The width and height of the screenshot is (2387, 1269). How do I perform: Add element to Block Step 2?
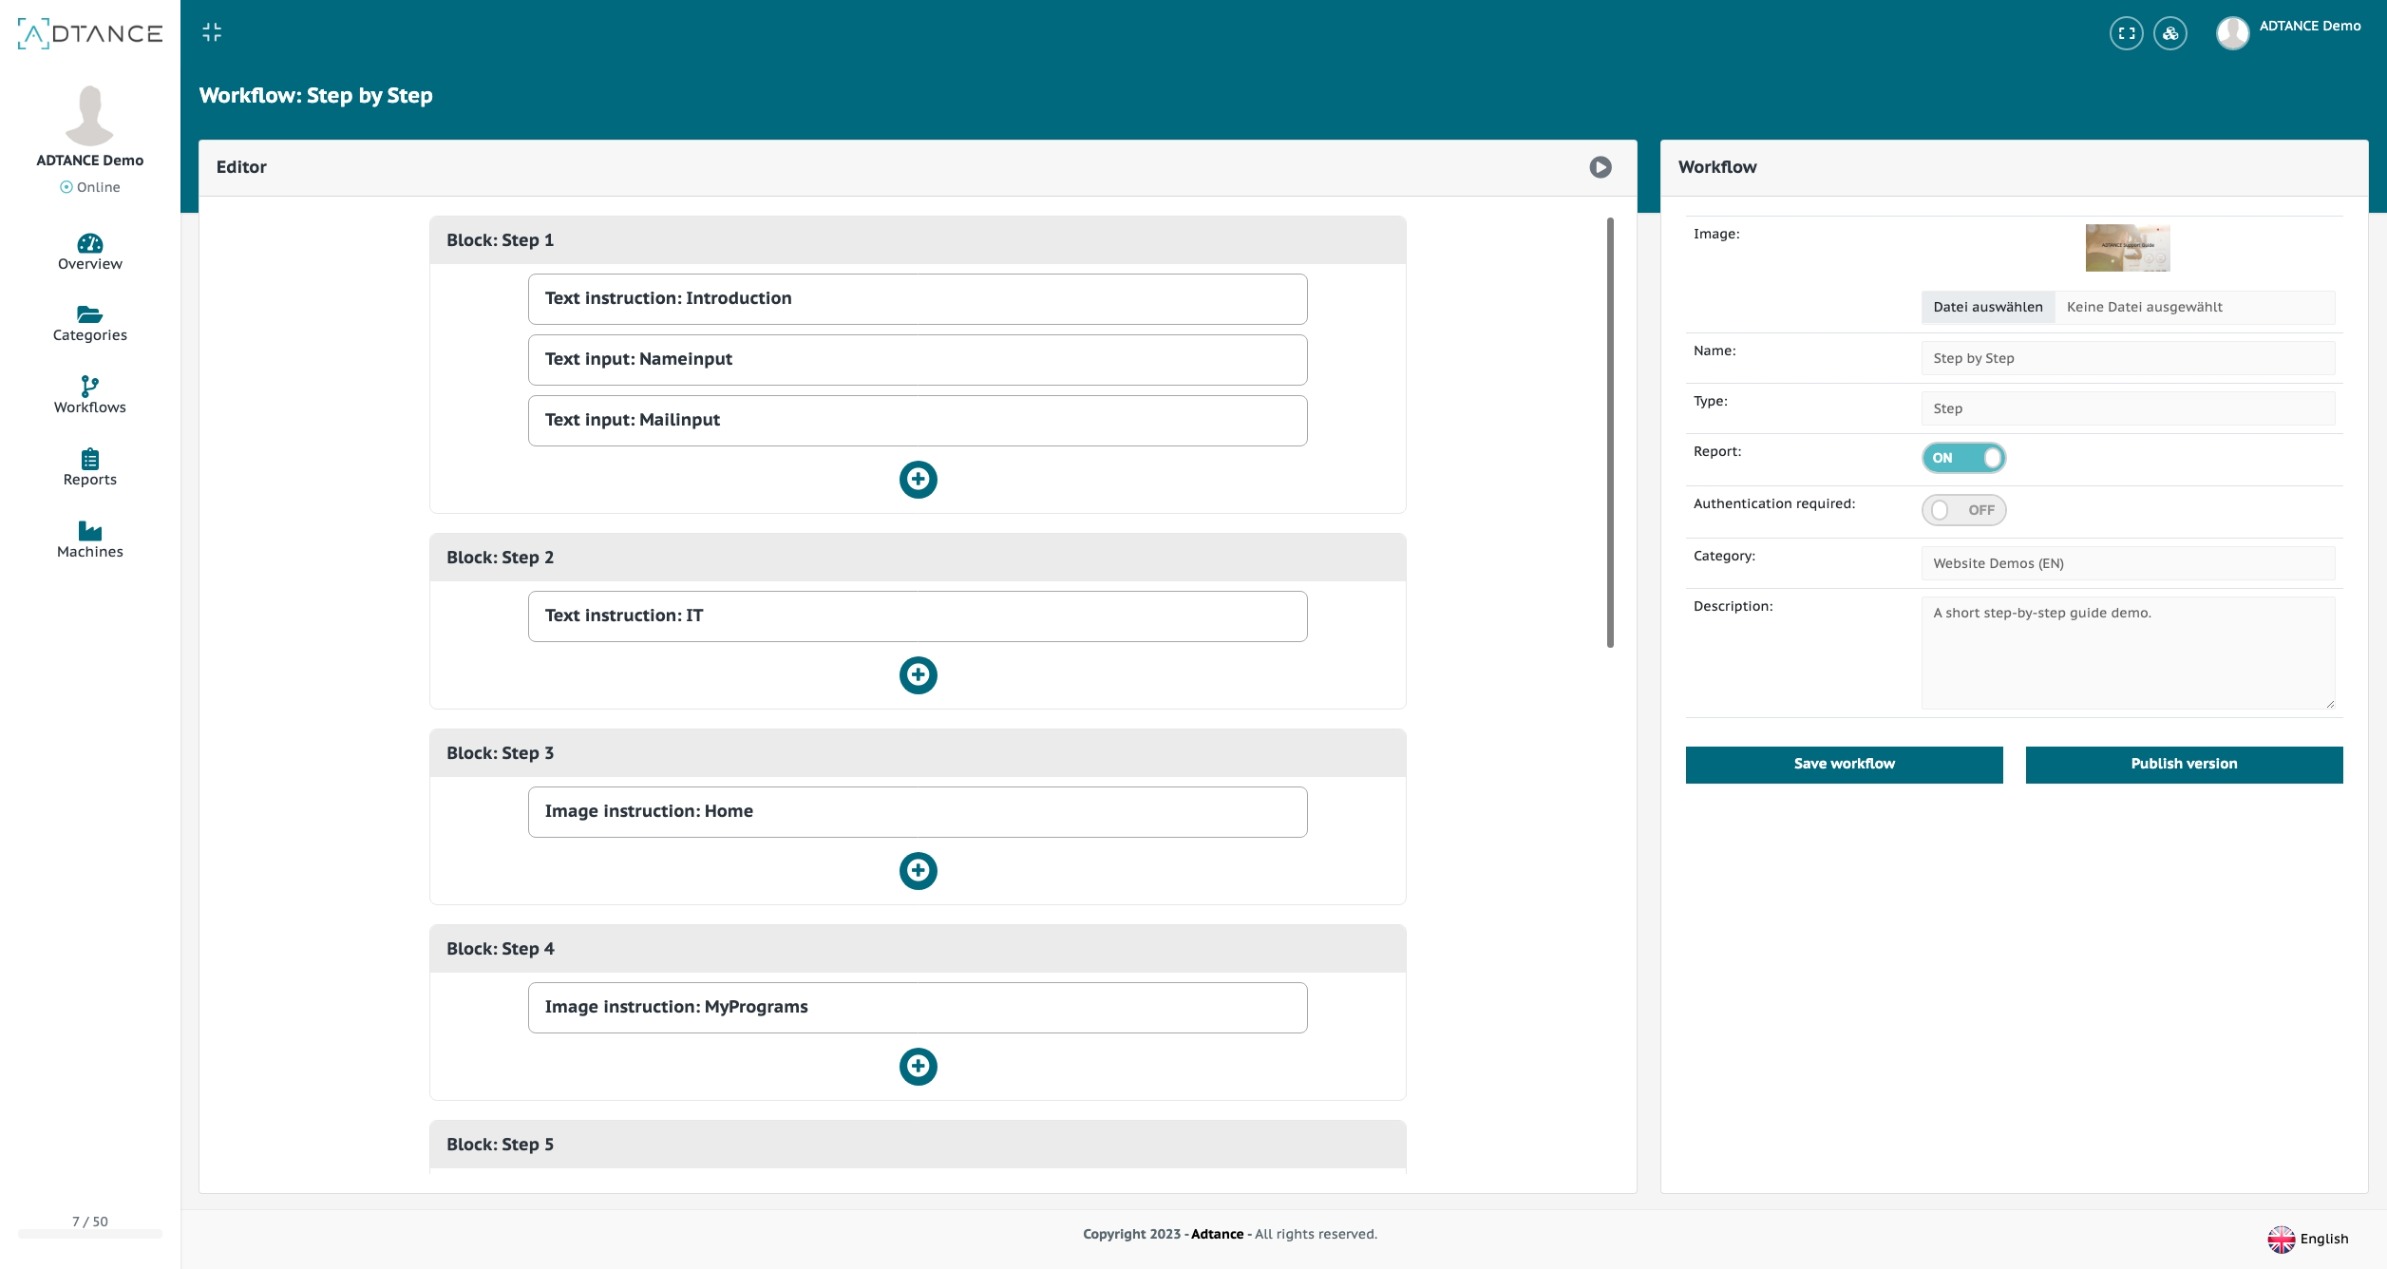(x=918, y=675)
